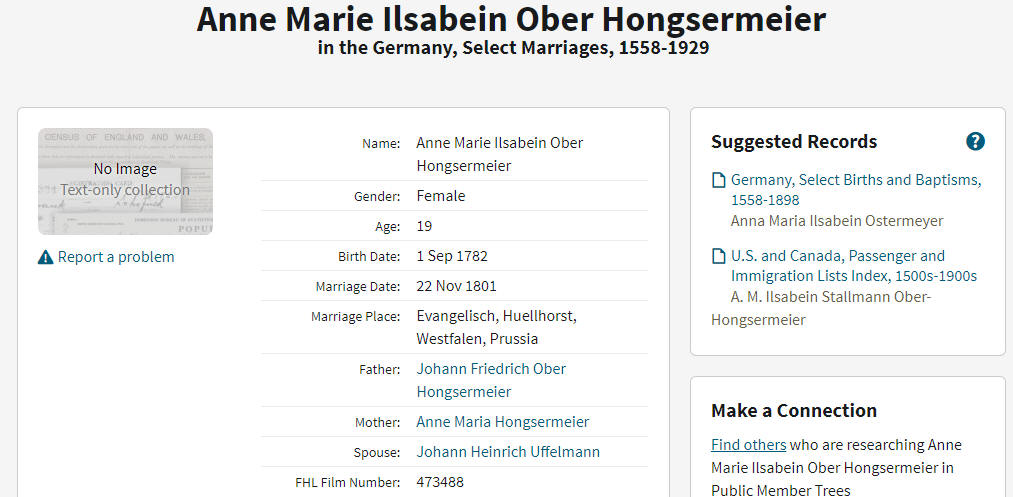
Task: Open the U.S. and Canada Passenger Lists record
Action: tap(853, 266)
